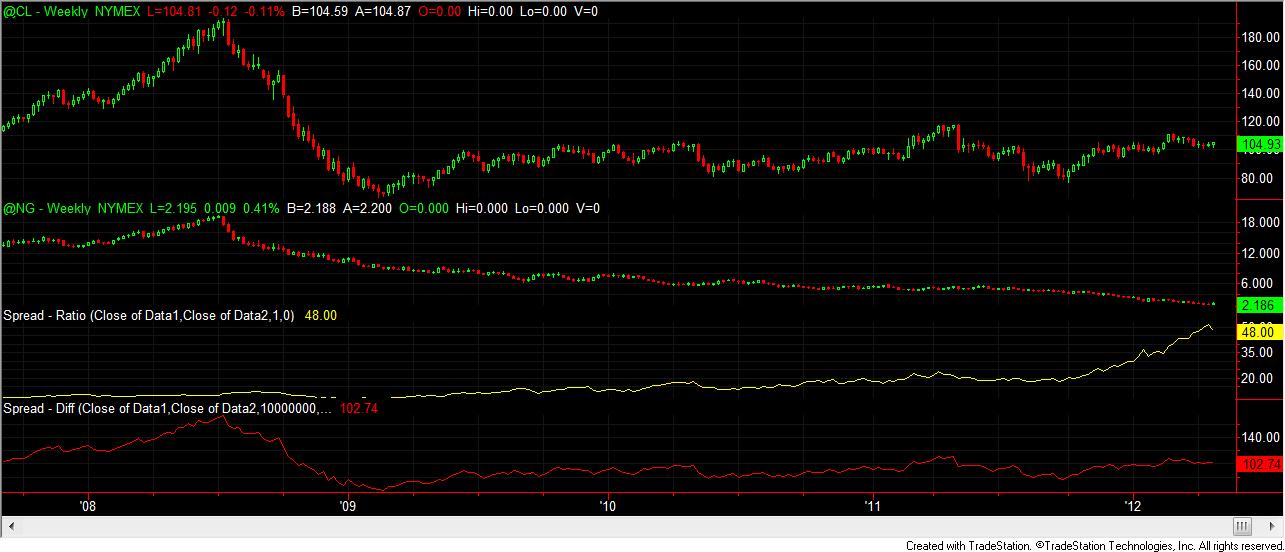This screenshot has height=552, width=1285.
Task: Click the 160.00 price axis label
Action: pos(1261,65)
